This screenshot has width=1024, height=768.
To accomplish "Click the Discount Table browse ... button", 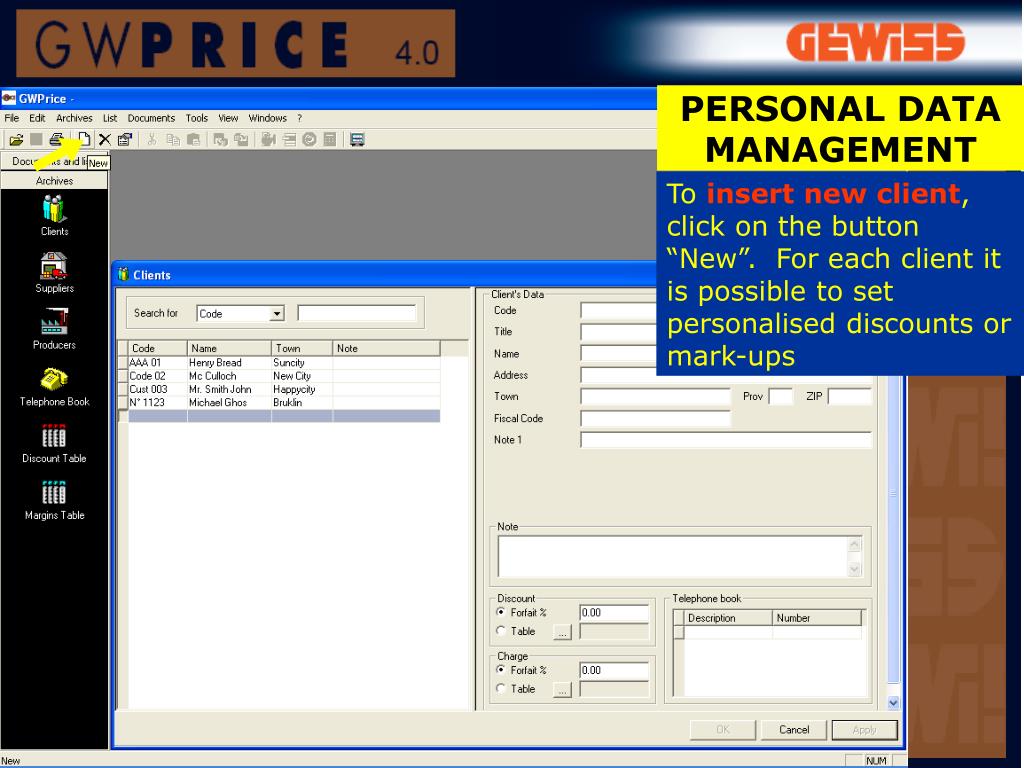I will pyautogui.click(x=562, y=632).
